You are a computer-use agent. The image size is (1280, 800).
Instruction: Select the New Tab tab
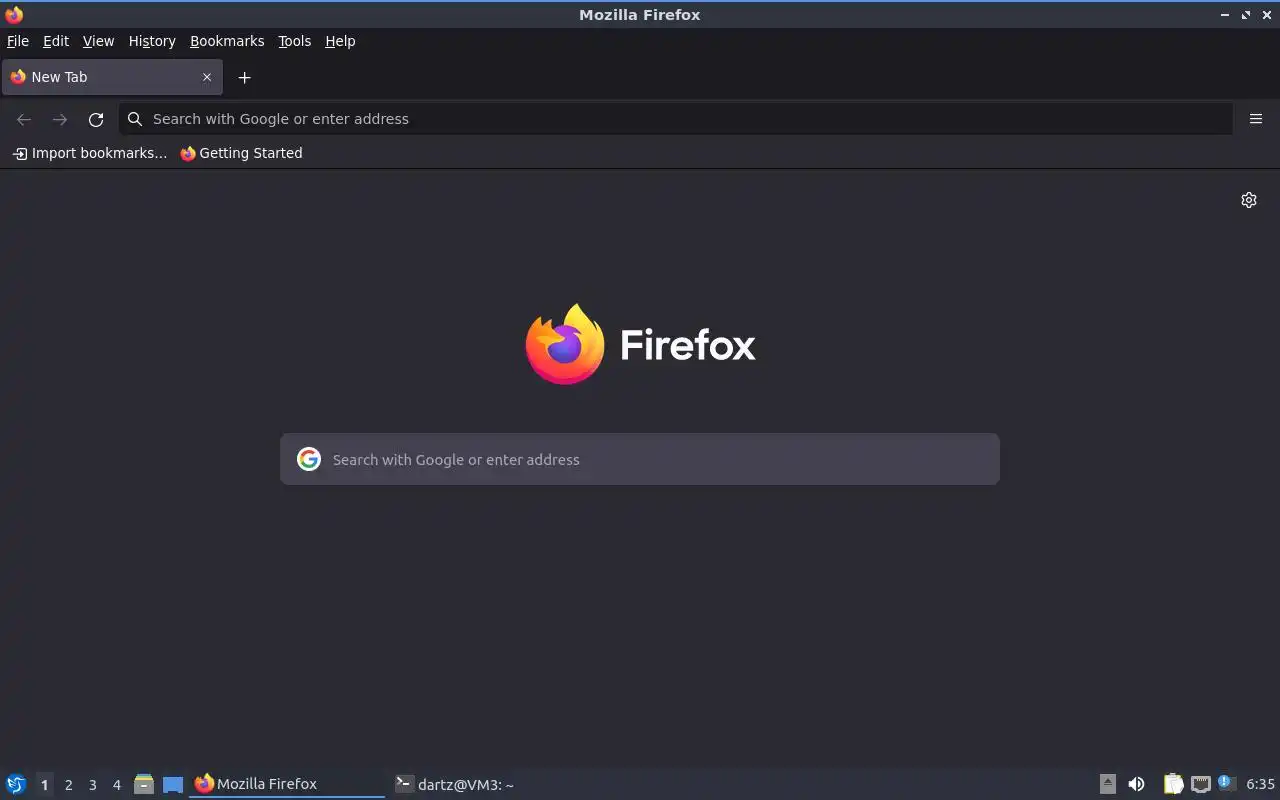click(x=112, y=77)
